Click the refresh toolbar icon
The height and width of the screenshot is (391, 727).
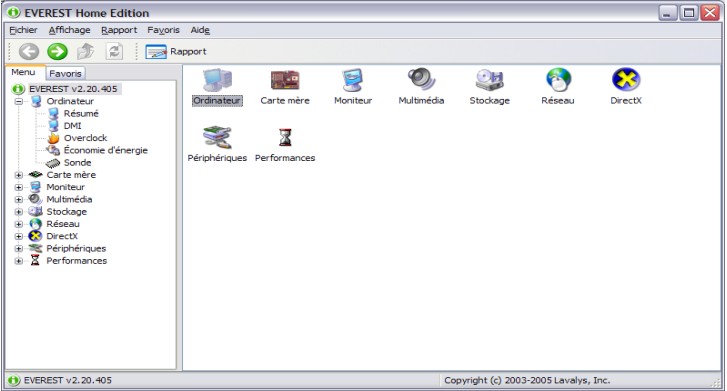point(114,51)
